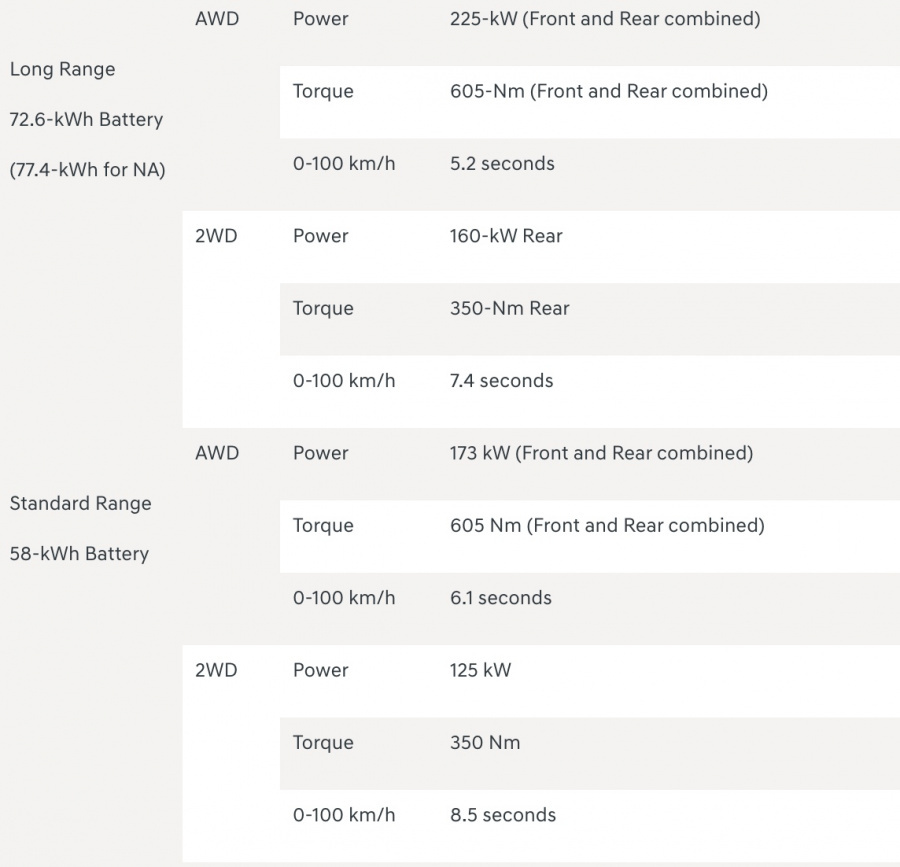The image size is (900, 867).
Task: Click the AWD label next to 225-kW row
Action: 217,19
